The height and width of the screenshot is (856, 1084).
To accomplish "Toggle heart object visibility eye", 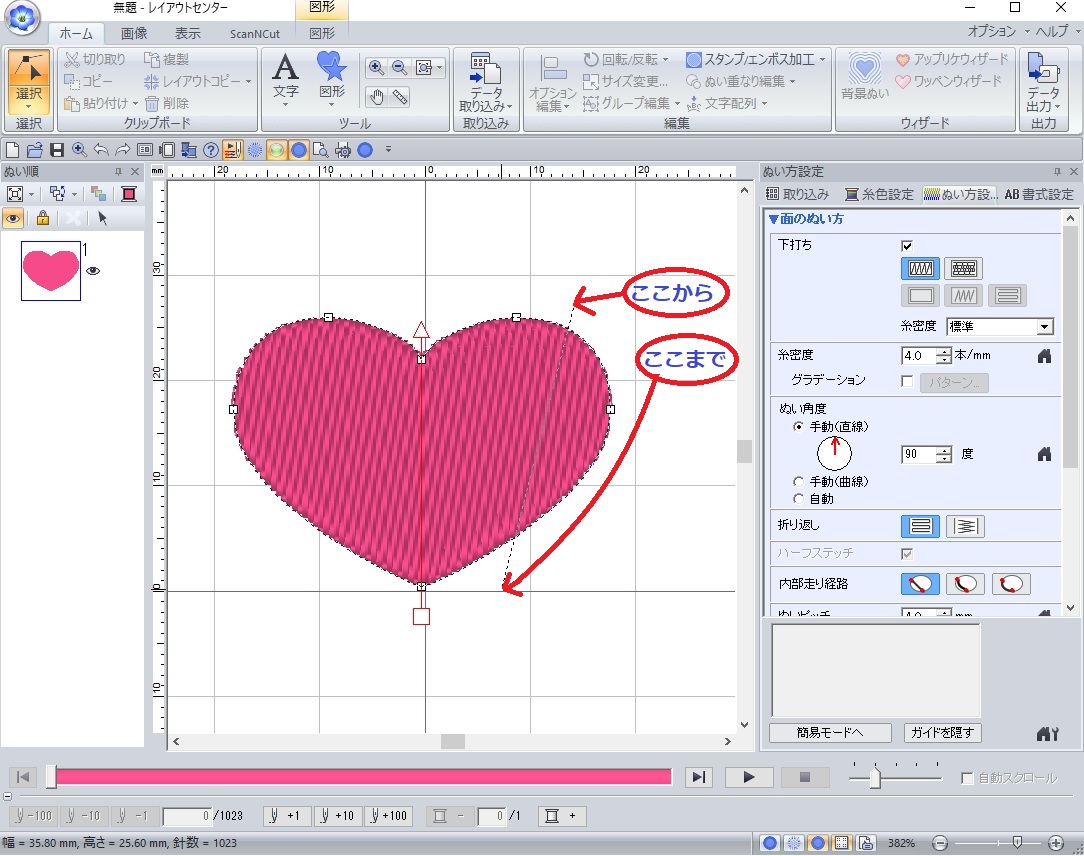I will click(x=93, y=271).
